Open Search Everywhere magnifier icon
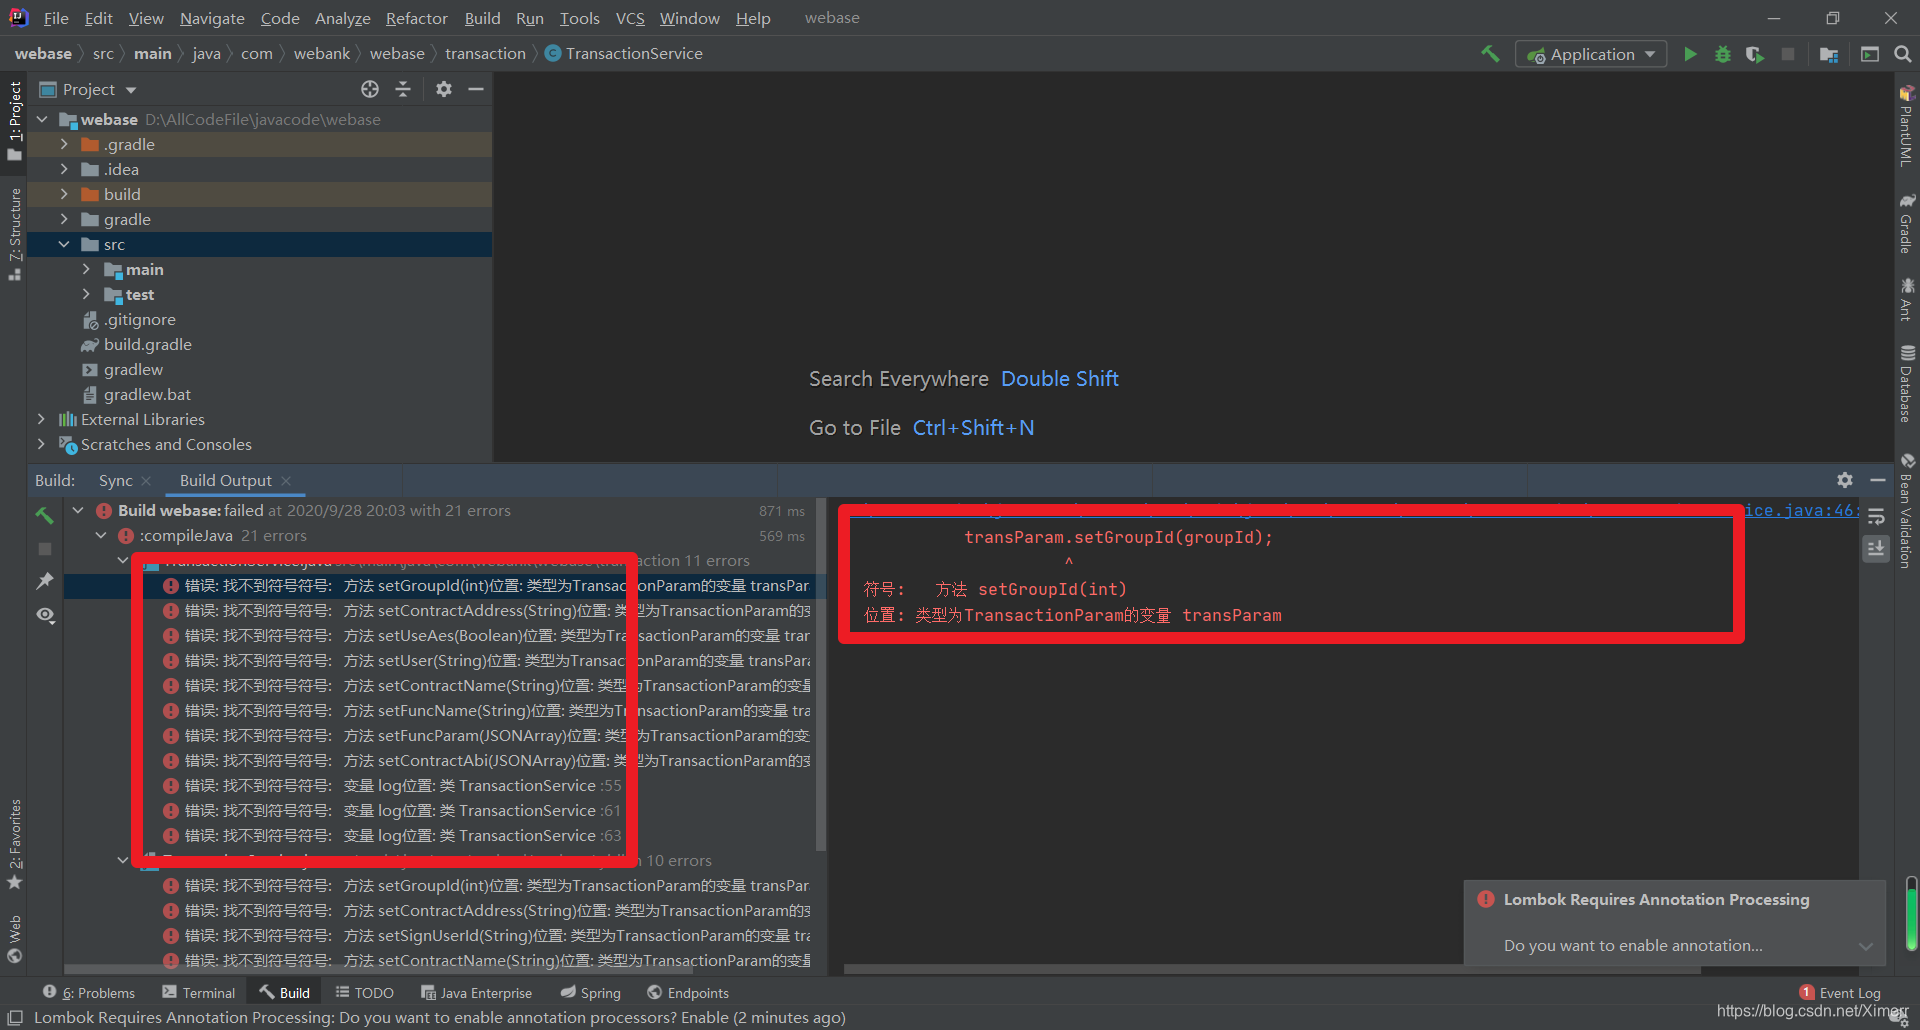Screen dimensions: 1920x1030 [1902, 54]
